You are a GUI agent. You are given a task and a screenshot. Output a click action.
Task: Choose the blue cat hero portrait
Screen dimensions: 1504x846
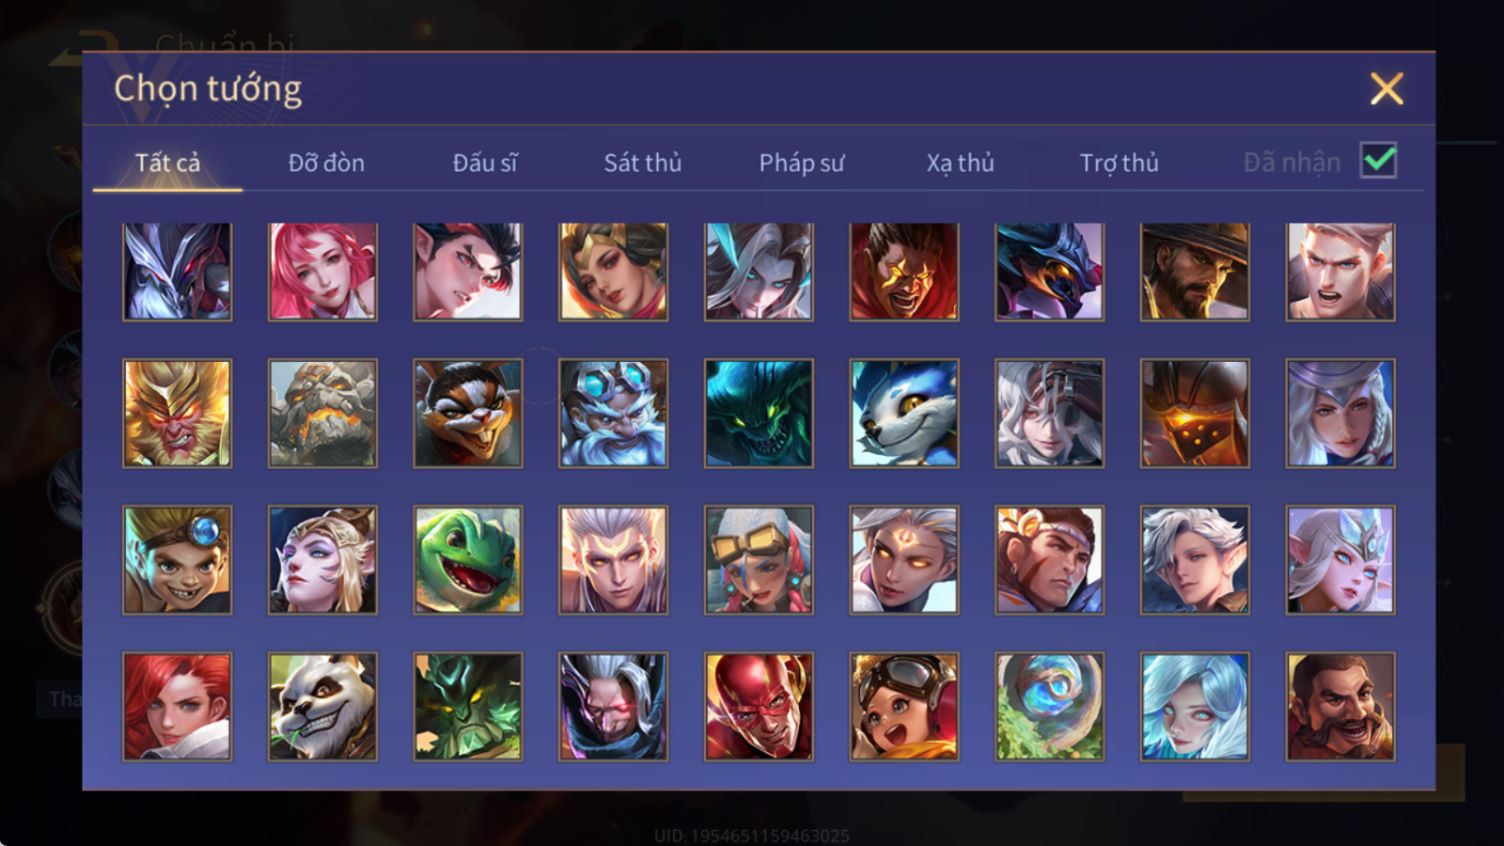pyautogui.click(x=904, y=413)
